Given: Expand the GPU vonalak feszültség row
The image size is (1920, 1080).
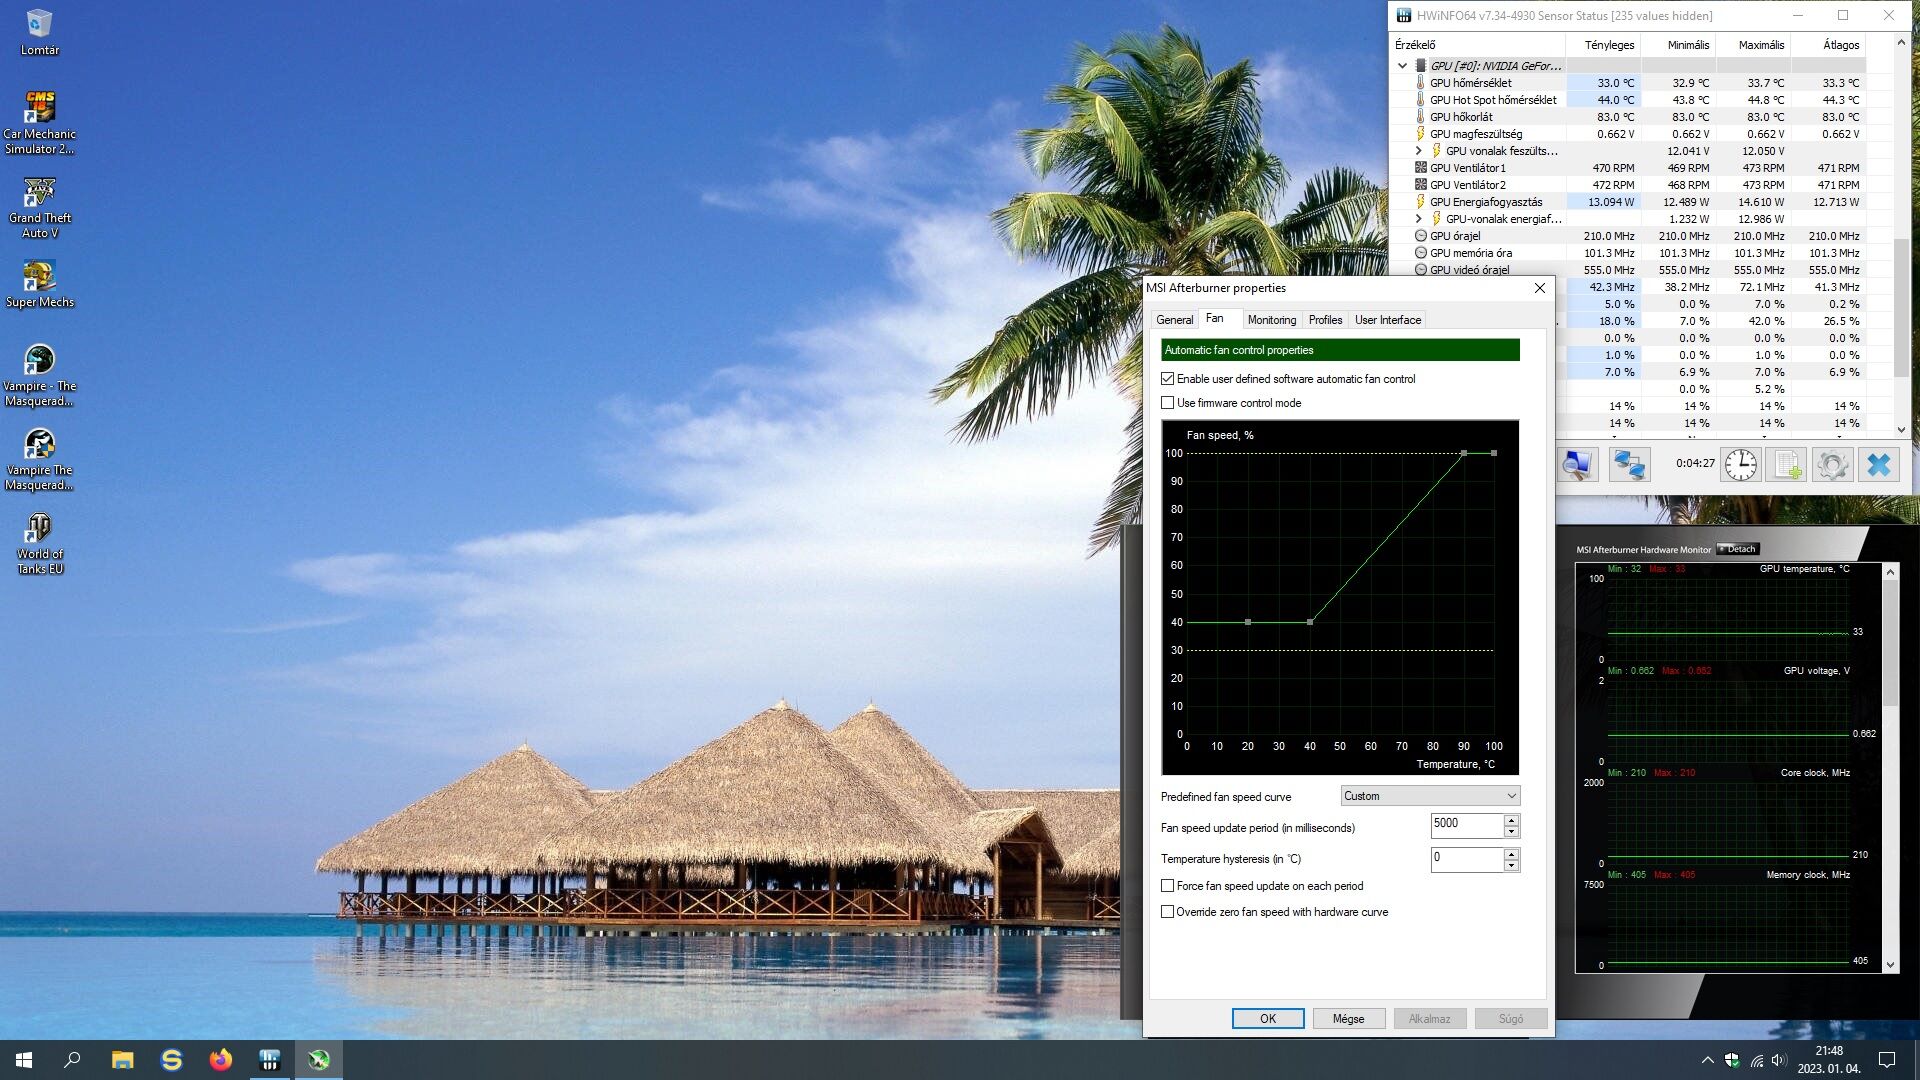Looking at the screenshot, I should pyautogui.click(x=1418, y=151).
